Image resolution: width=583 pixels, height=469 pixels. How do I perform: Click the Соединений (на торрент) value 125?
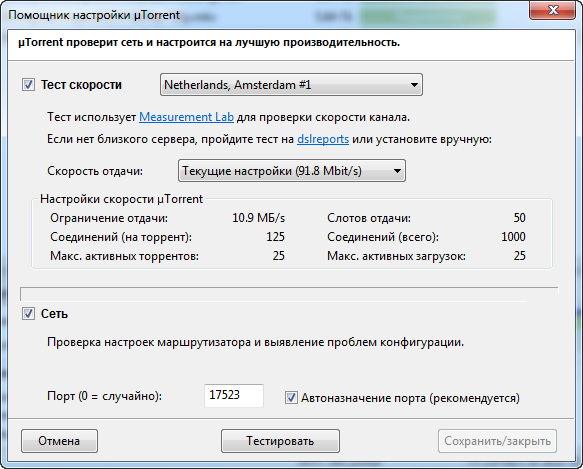(276, 237)
